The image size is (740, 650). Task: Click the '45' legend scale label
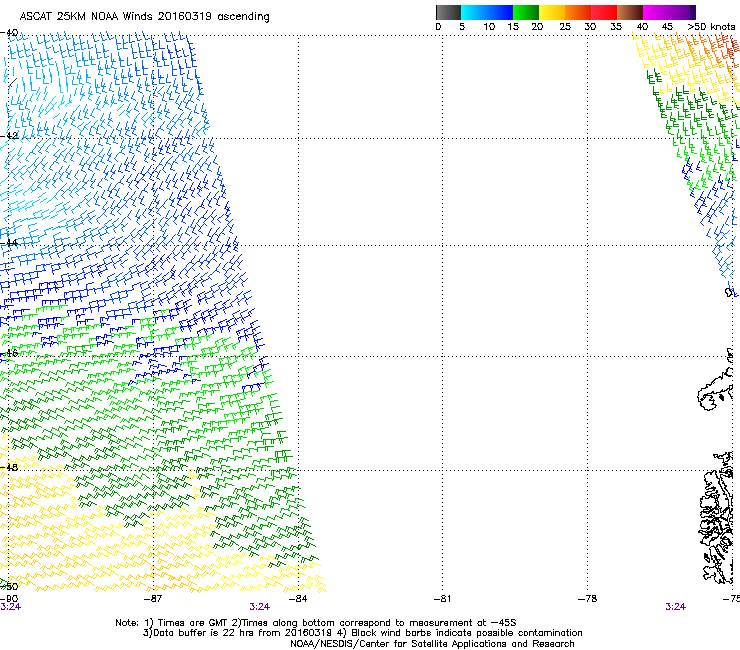pyautogui.click(x=667, y=26)
